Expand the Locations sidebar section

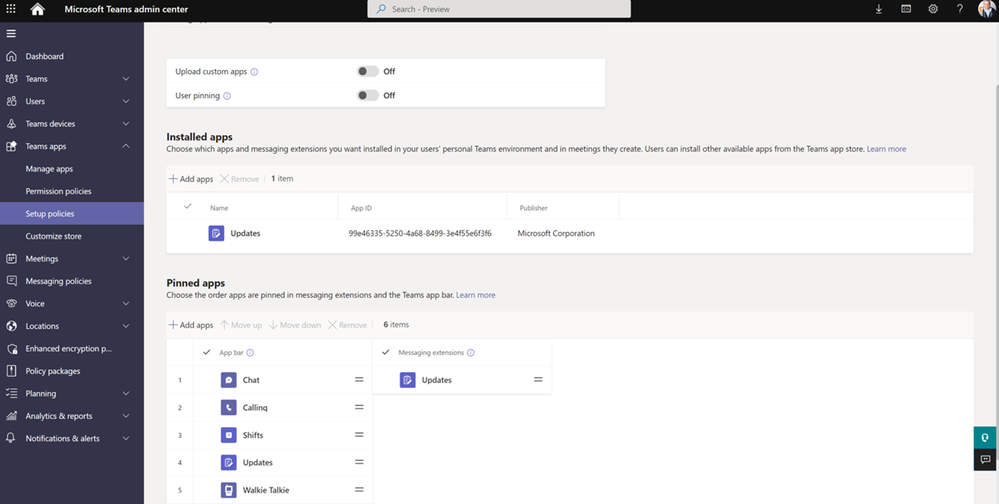pyautogui.click(x=126, y=326)
